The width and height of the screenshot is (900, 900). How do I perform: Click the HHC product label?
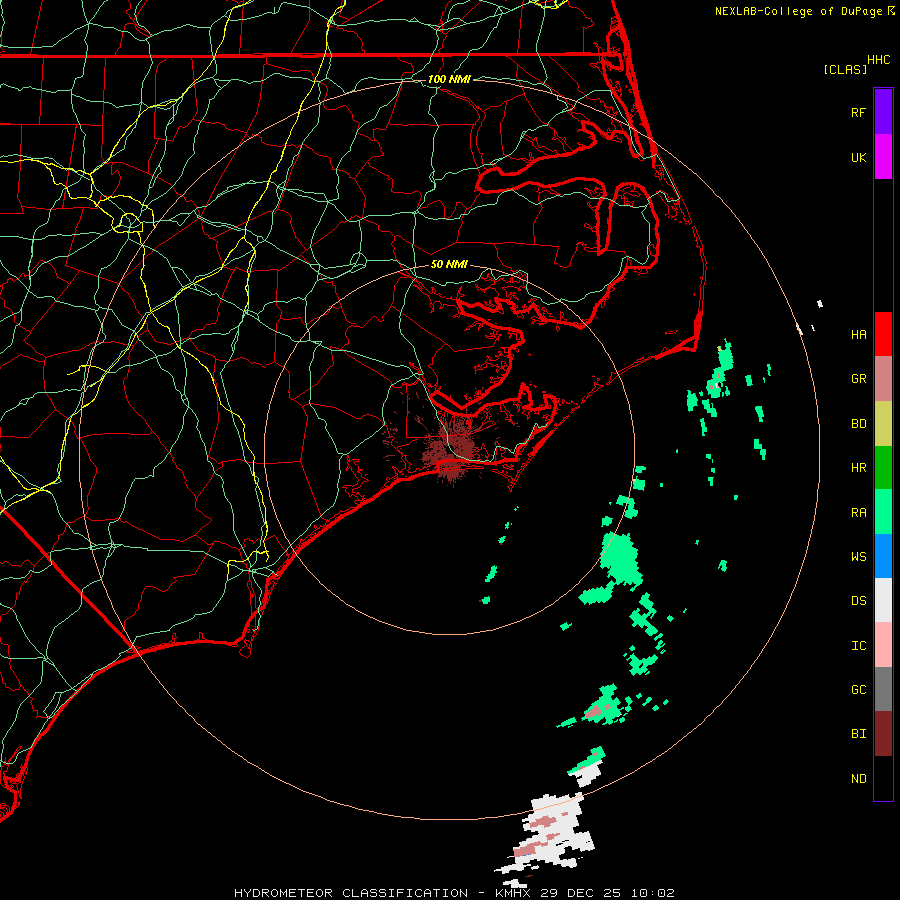coord(878,60)
